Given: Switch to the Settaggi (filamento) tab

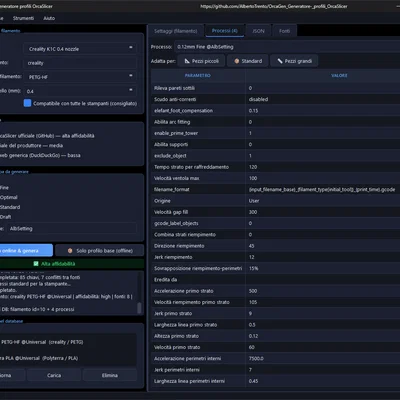Looking at the screenshot, I should coord(175,31).
